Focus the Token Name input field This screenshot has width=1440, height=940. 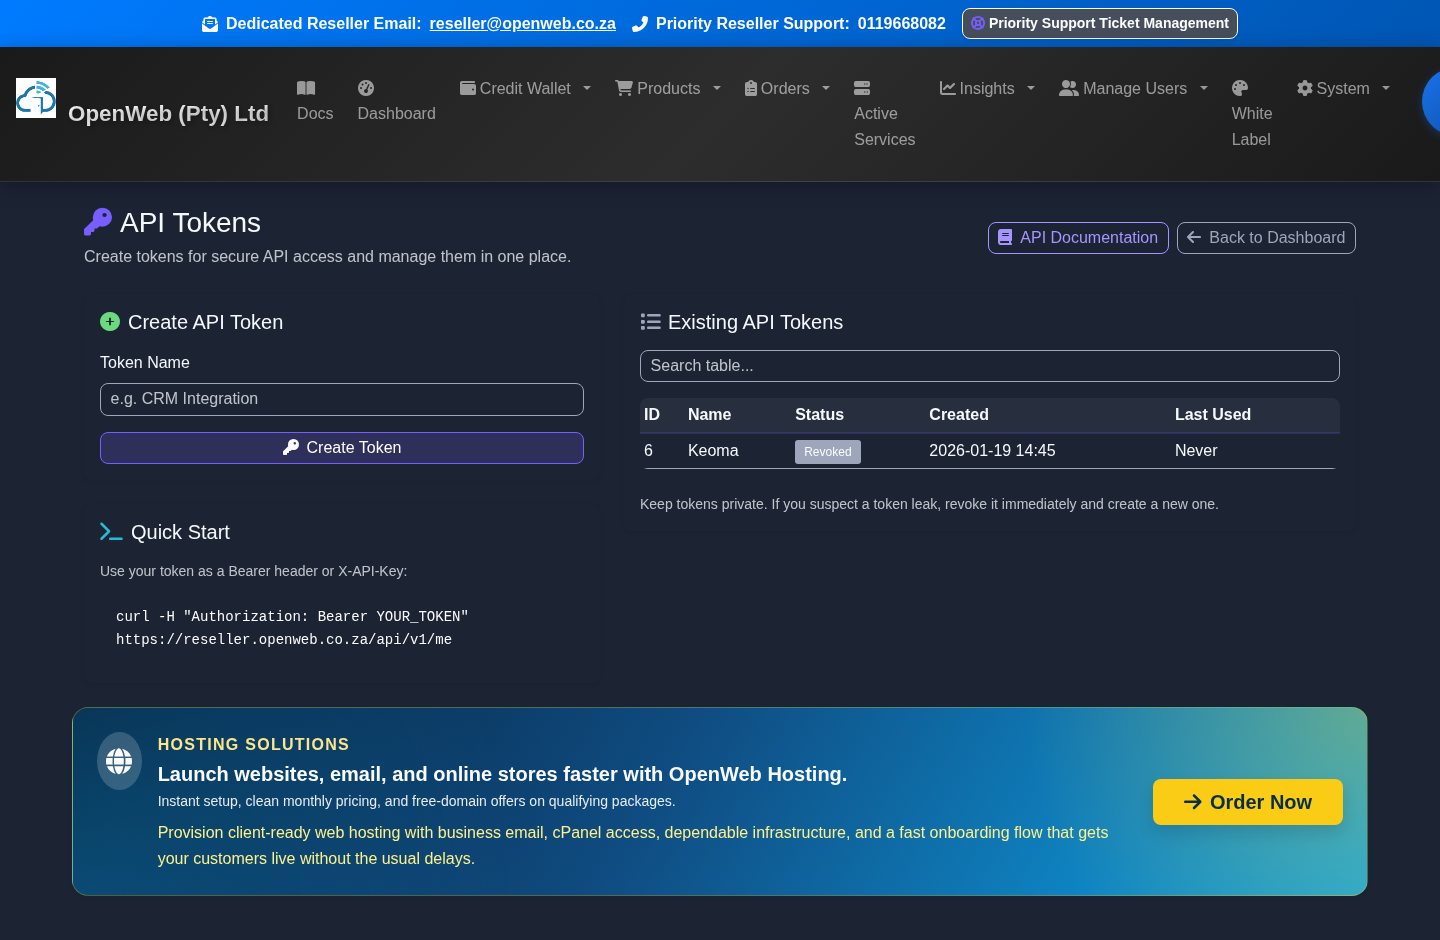(x=342, y=399)
